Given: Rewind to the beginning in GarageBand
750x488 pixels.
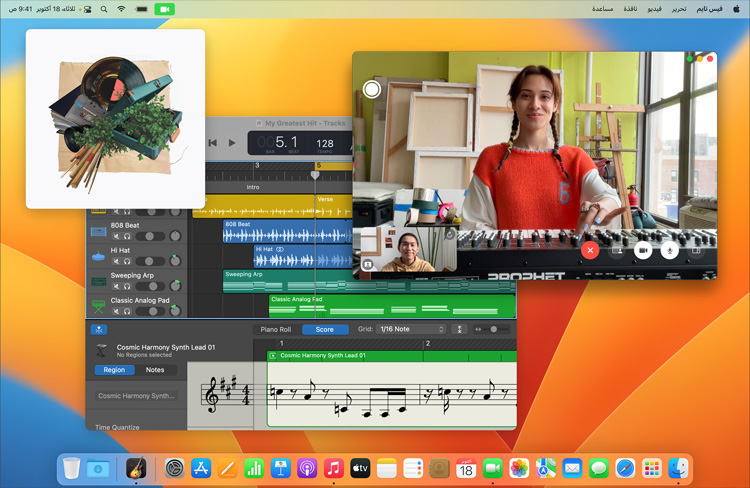Looking at the screenshot, I should point(213,143).
